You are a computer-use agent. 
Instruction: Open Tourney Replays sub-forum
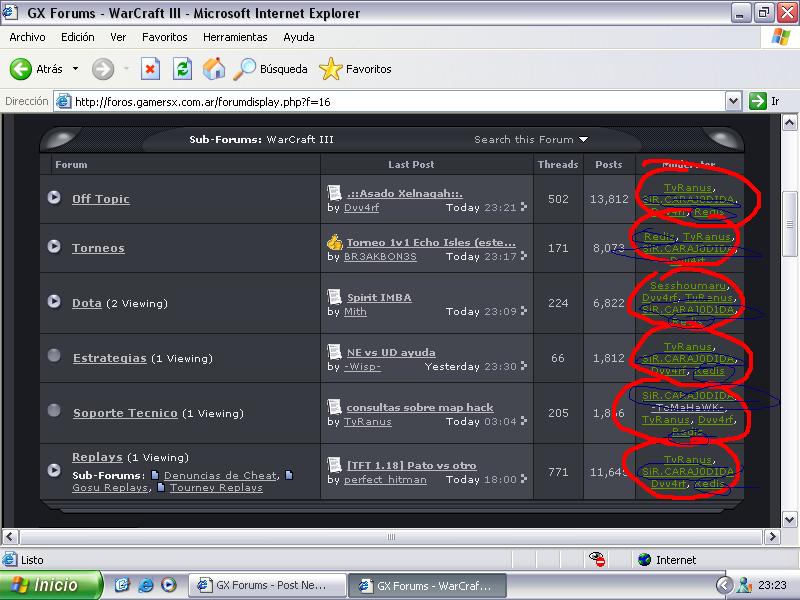pyautogui.click(x=216, y=488)
